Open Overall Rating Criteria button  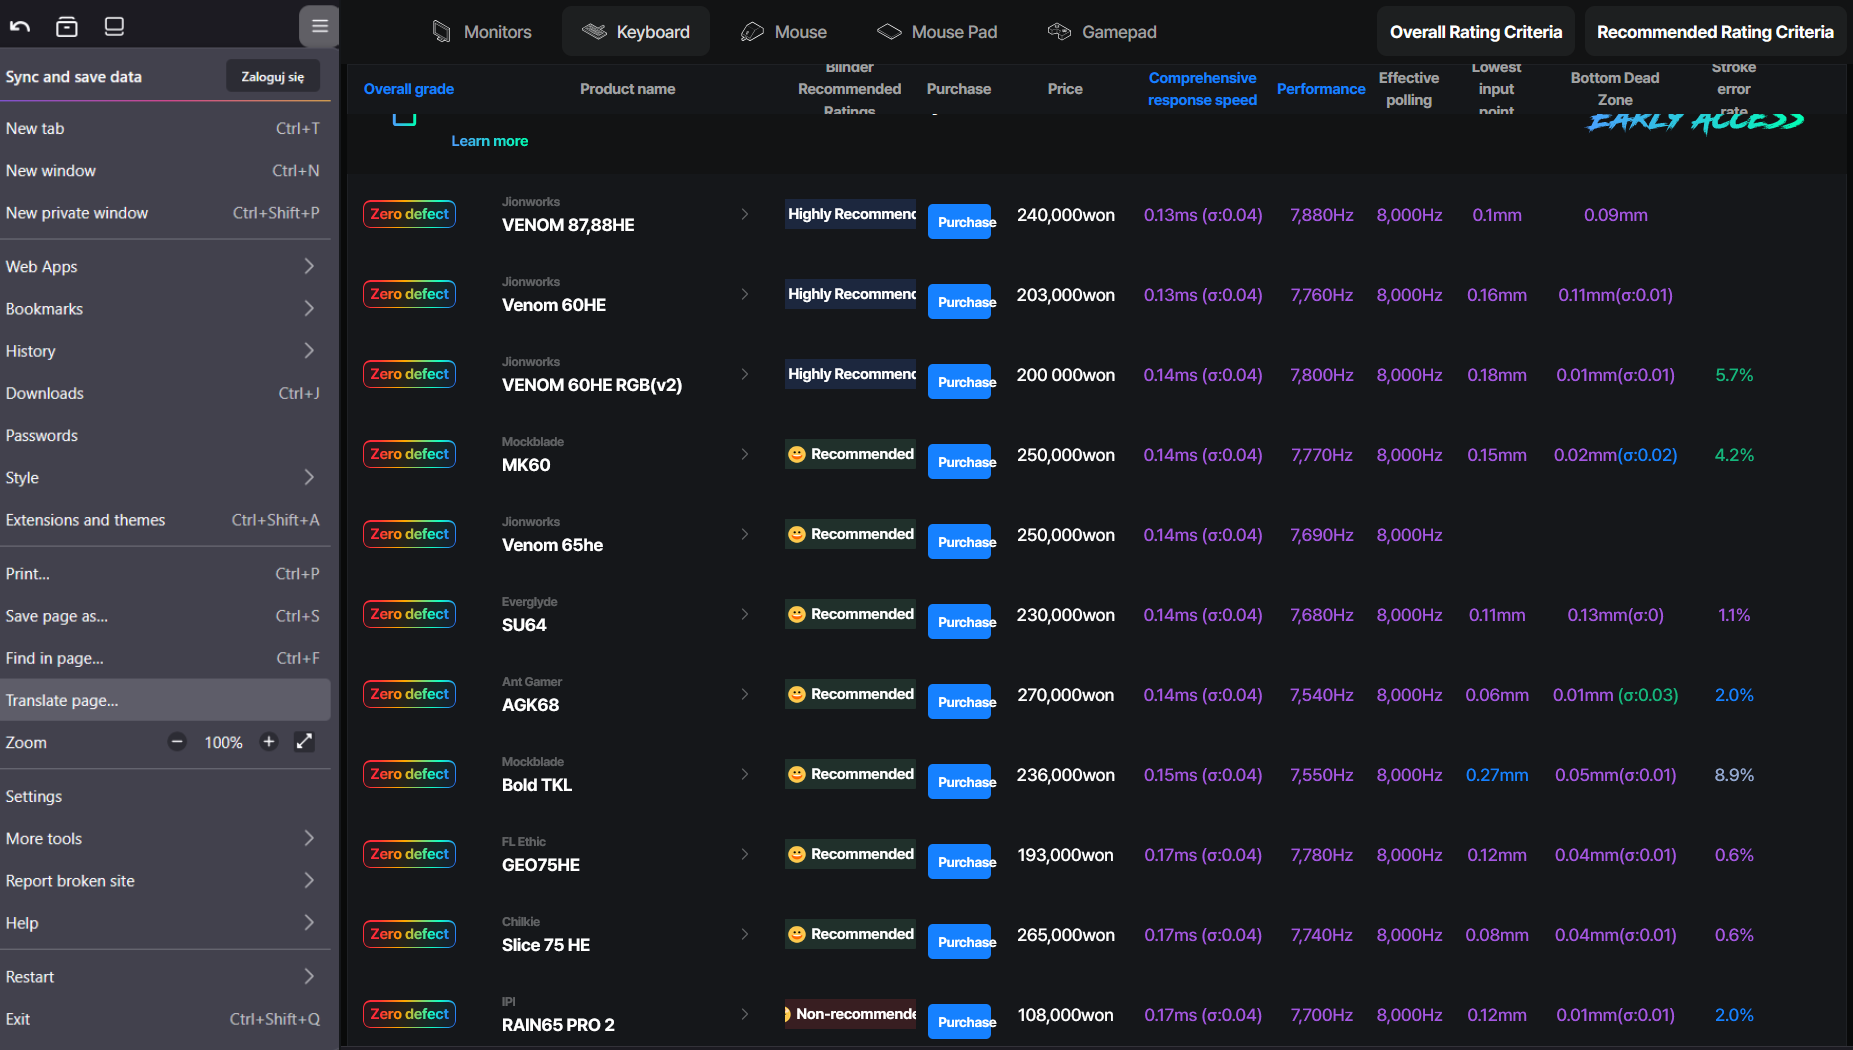pos(1476,32)
